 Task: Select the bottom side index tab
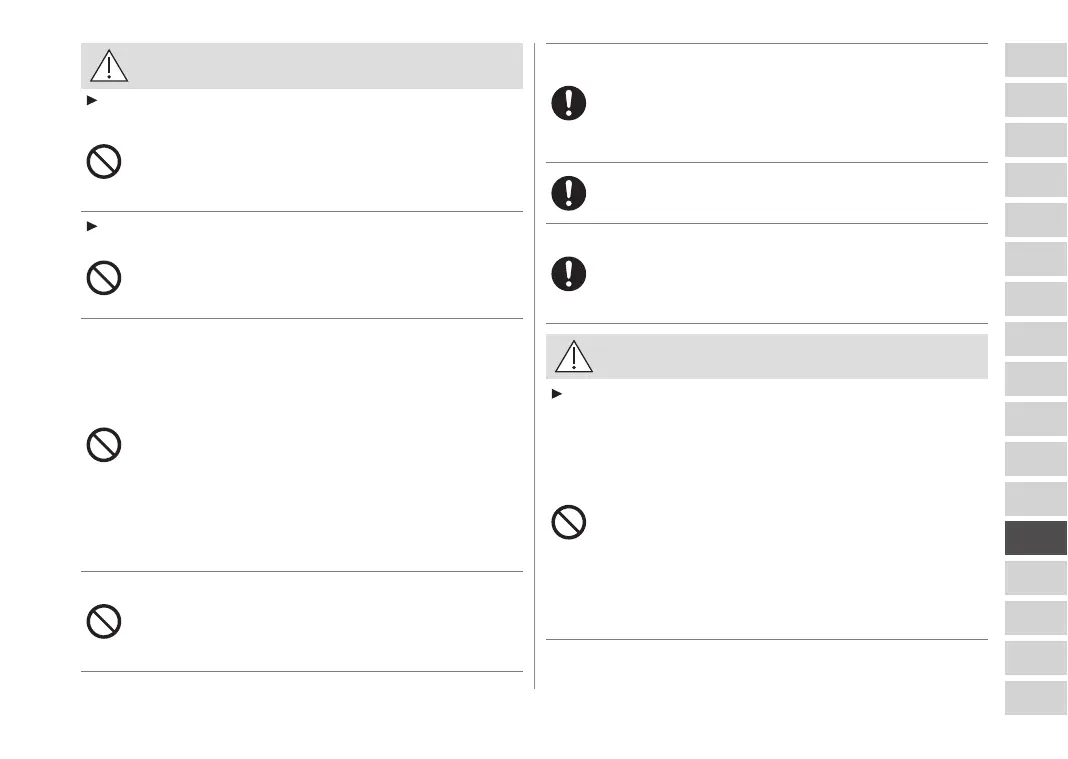(x=1036, y=697)
